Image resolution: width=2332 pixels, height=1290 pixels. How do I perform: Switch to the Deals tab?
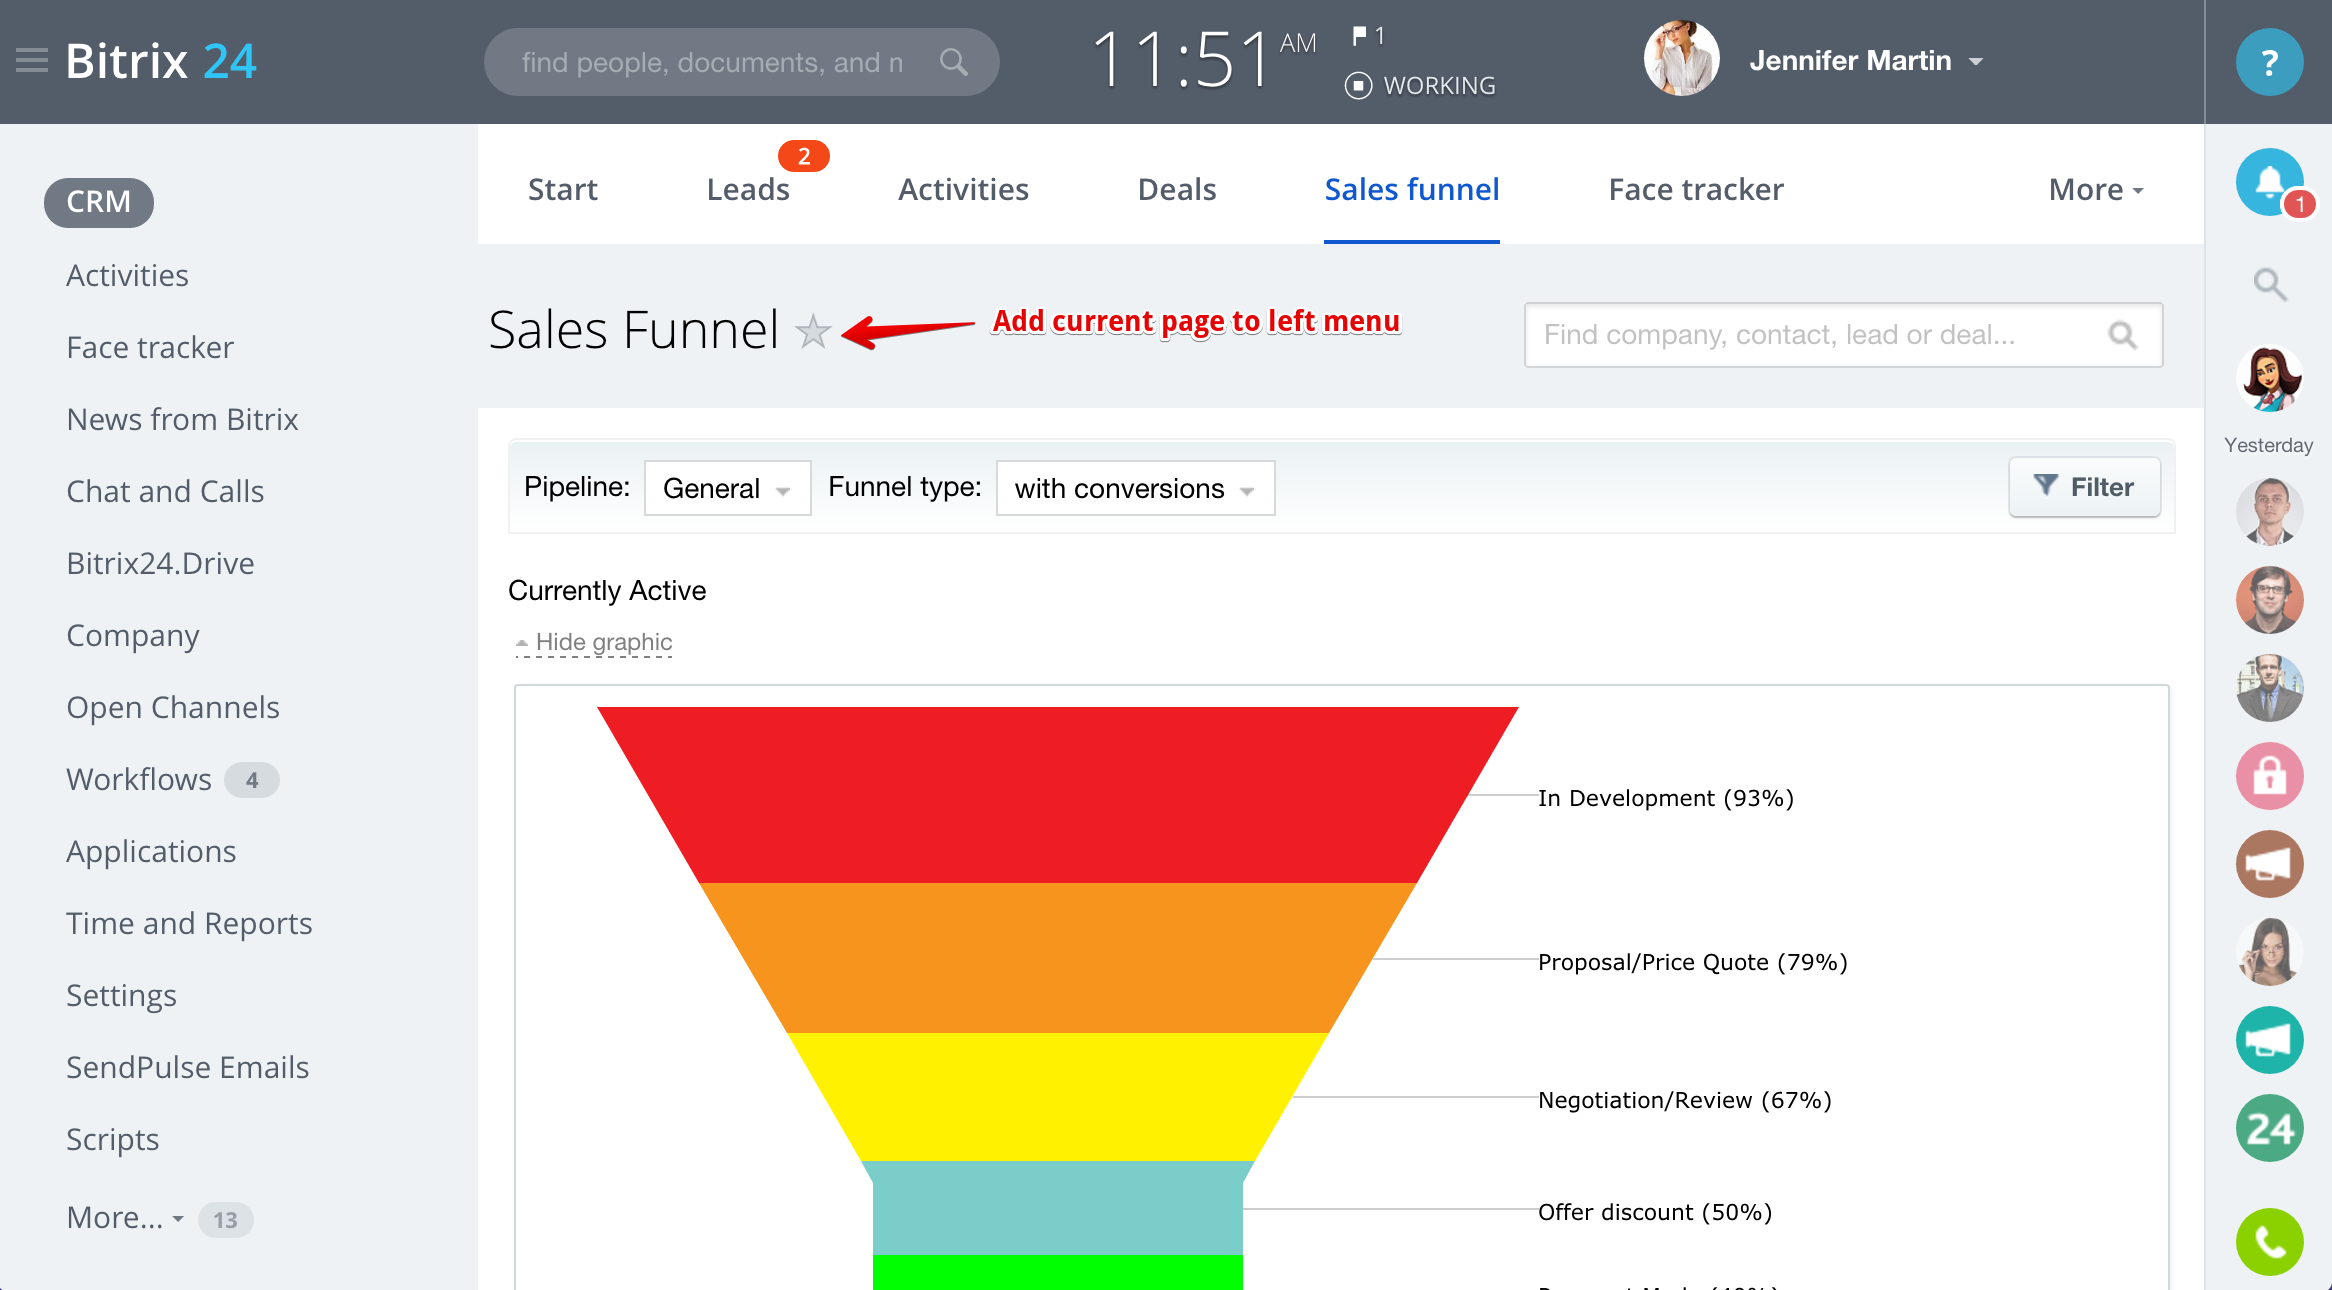click(x=1177, y=190)
